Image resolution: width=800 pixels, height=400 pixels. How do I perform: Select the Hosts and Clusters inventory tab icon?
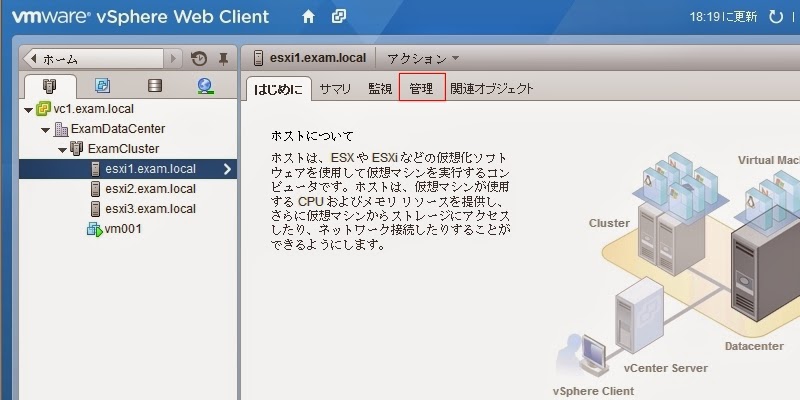coord(49,86)
